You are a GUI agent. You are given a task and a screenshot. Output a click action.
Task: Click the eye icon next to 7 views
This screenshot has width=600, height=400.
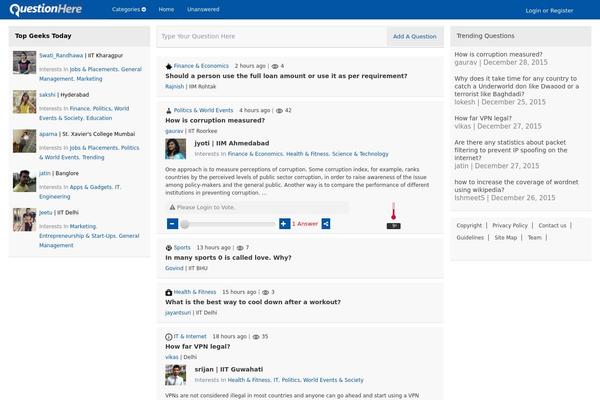point(240,248)
